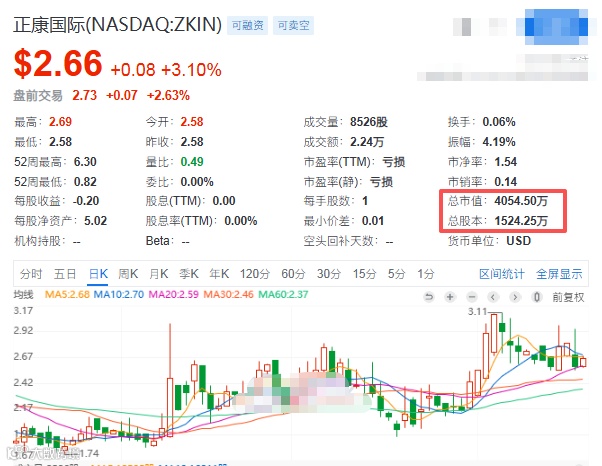Select the 日K daily candlestick tab
The width and height of the screenshot is (602, 466).
(98, 274)
